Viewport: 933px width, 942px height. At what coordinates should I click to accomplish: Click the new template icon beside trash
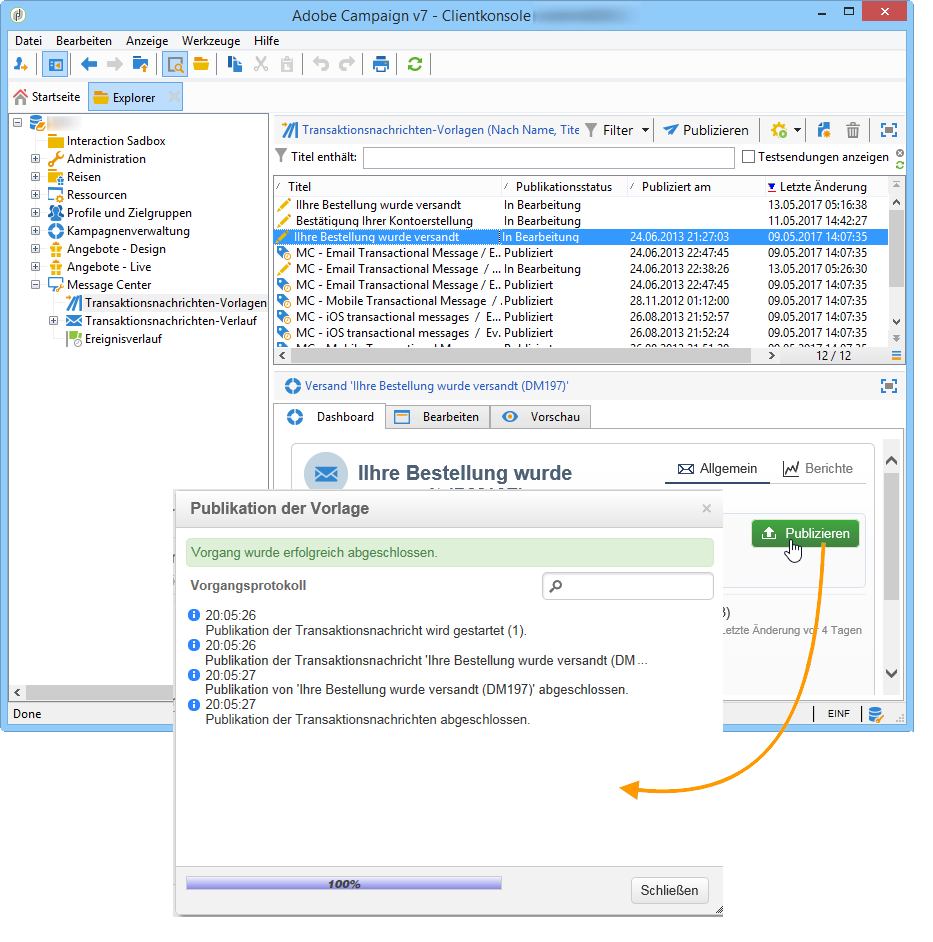[824, 130]
